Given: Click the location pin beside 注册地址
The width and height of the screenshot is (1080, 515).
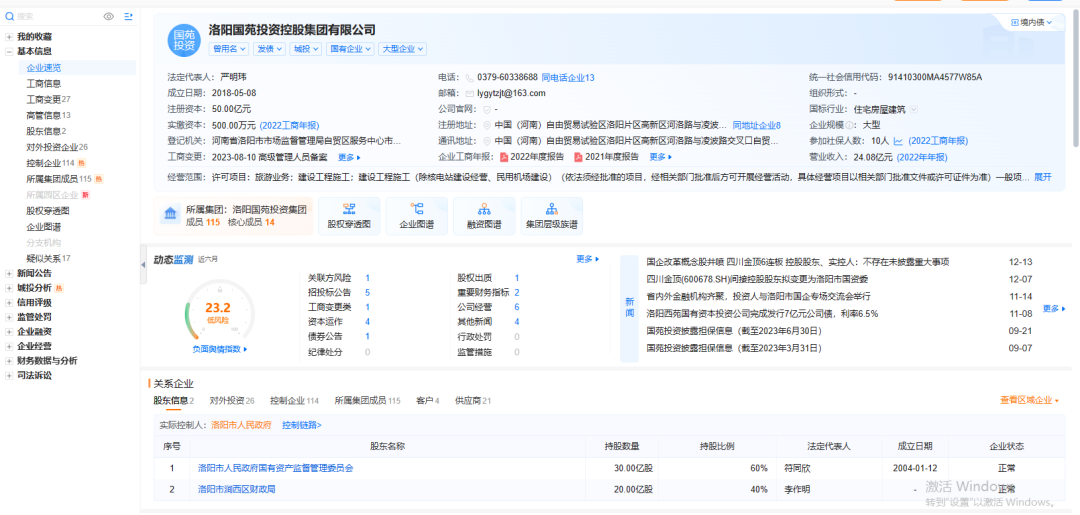Looking at the screenshot, I should pyautogui.click(x=487, y=125).
